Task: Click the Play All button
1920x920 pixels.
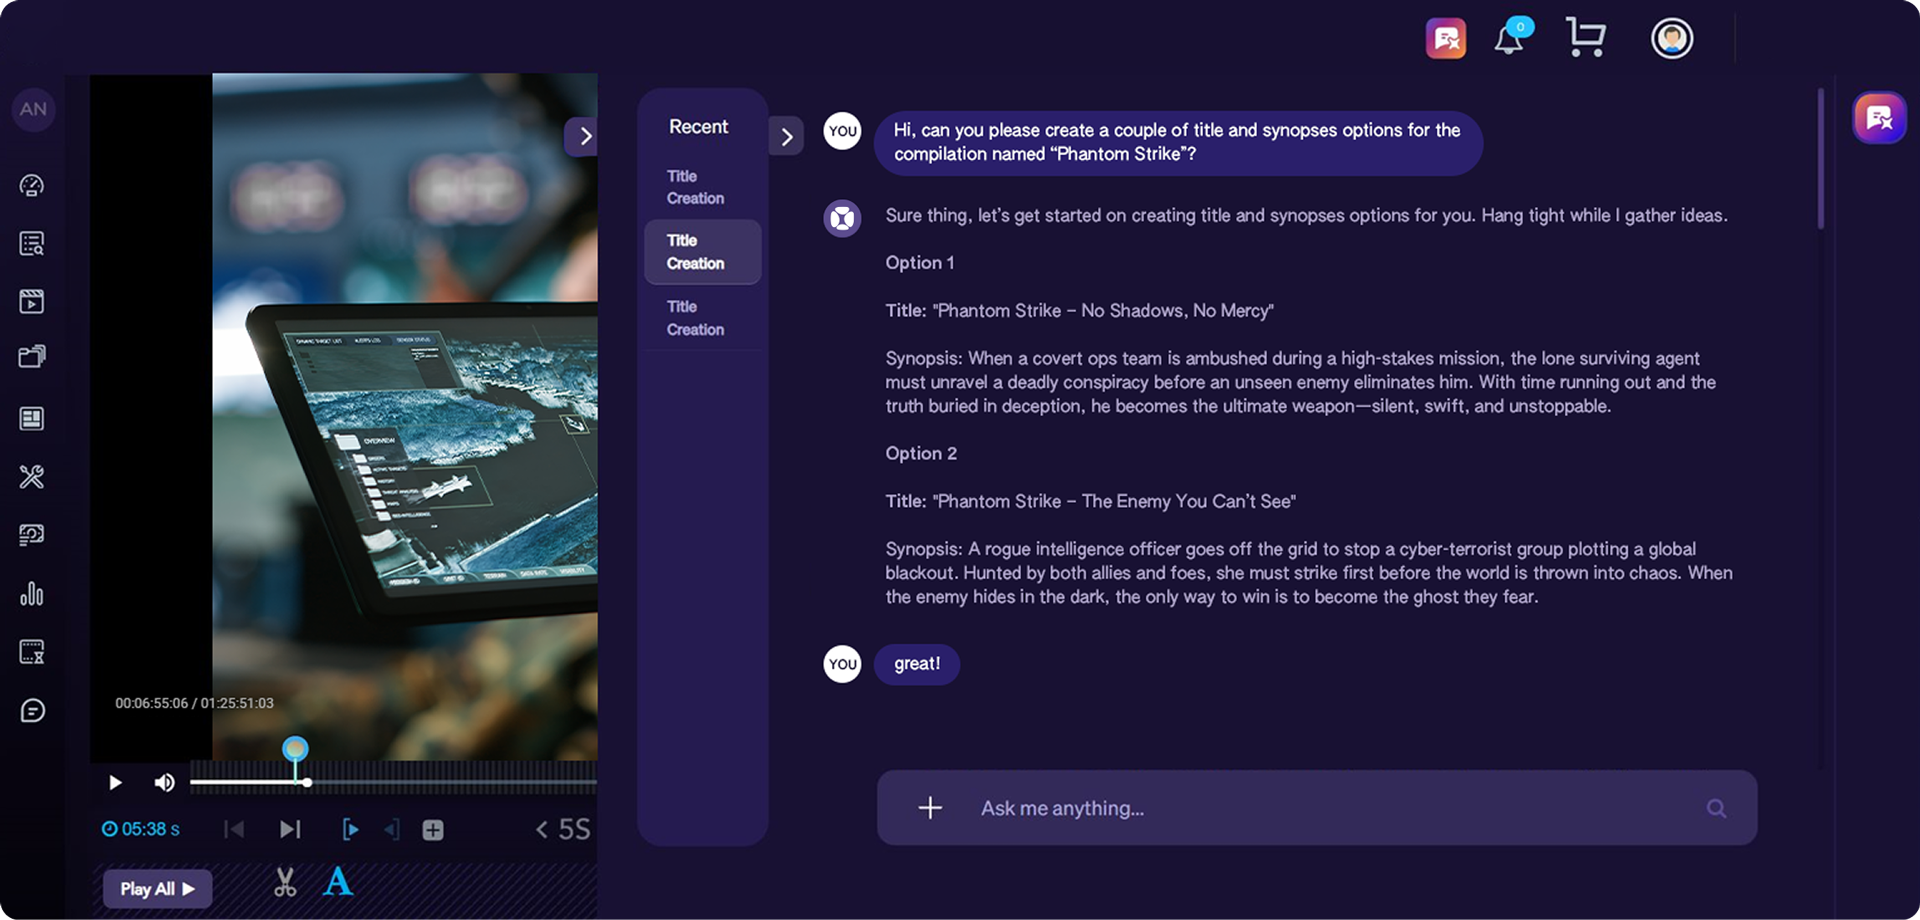Action: pyautogui.click(x=157, y=888)
